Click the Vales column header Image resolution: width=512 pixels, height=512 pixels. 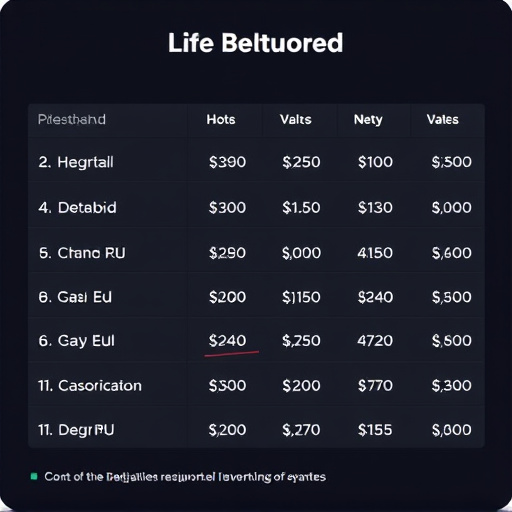point(442,119)
